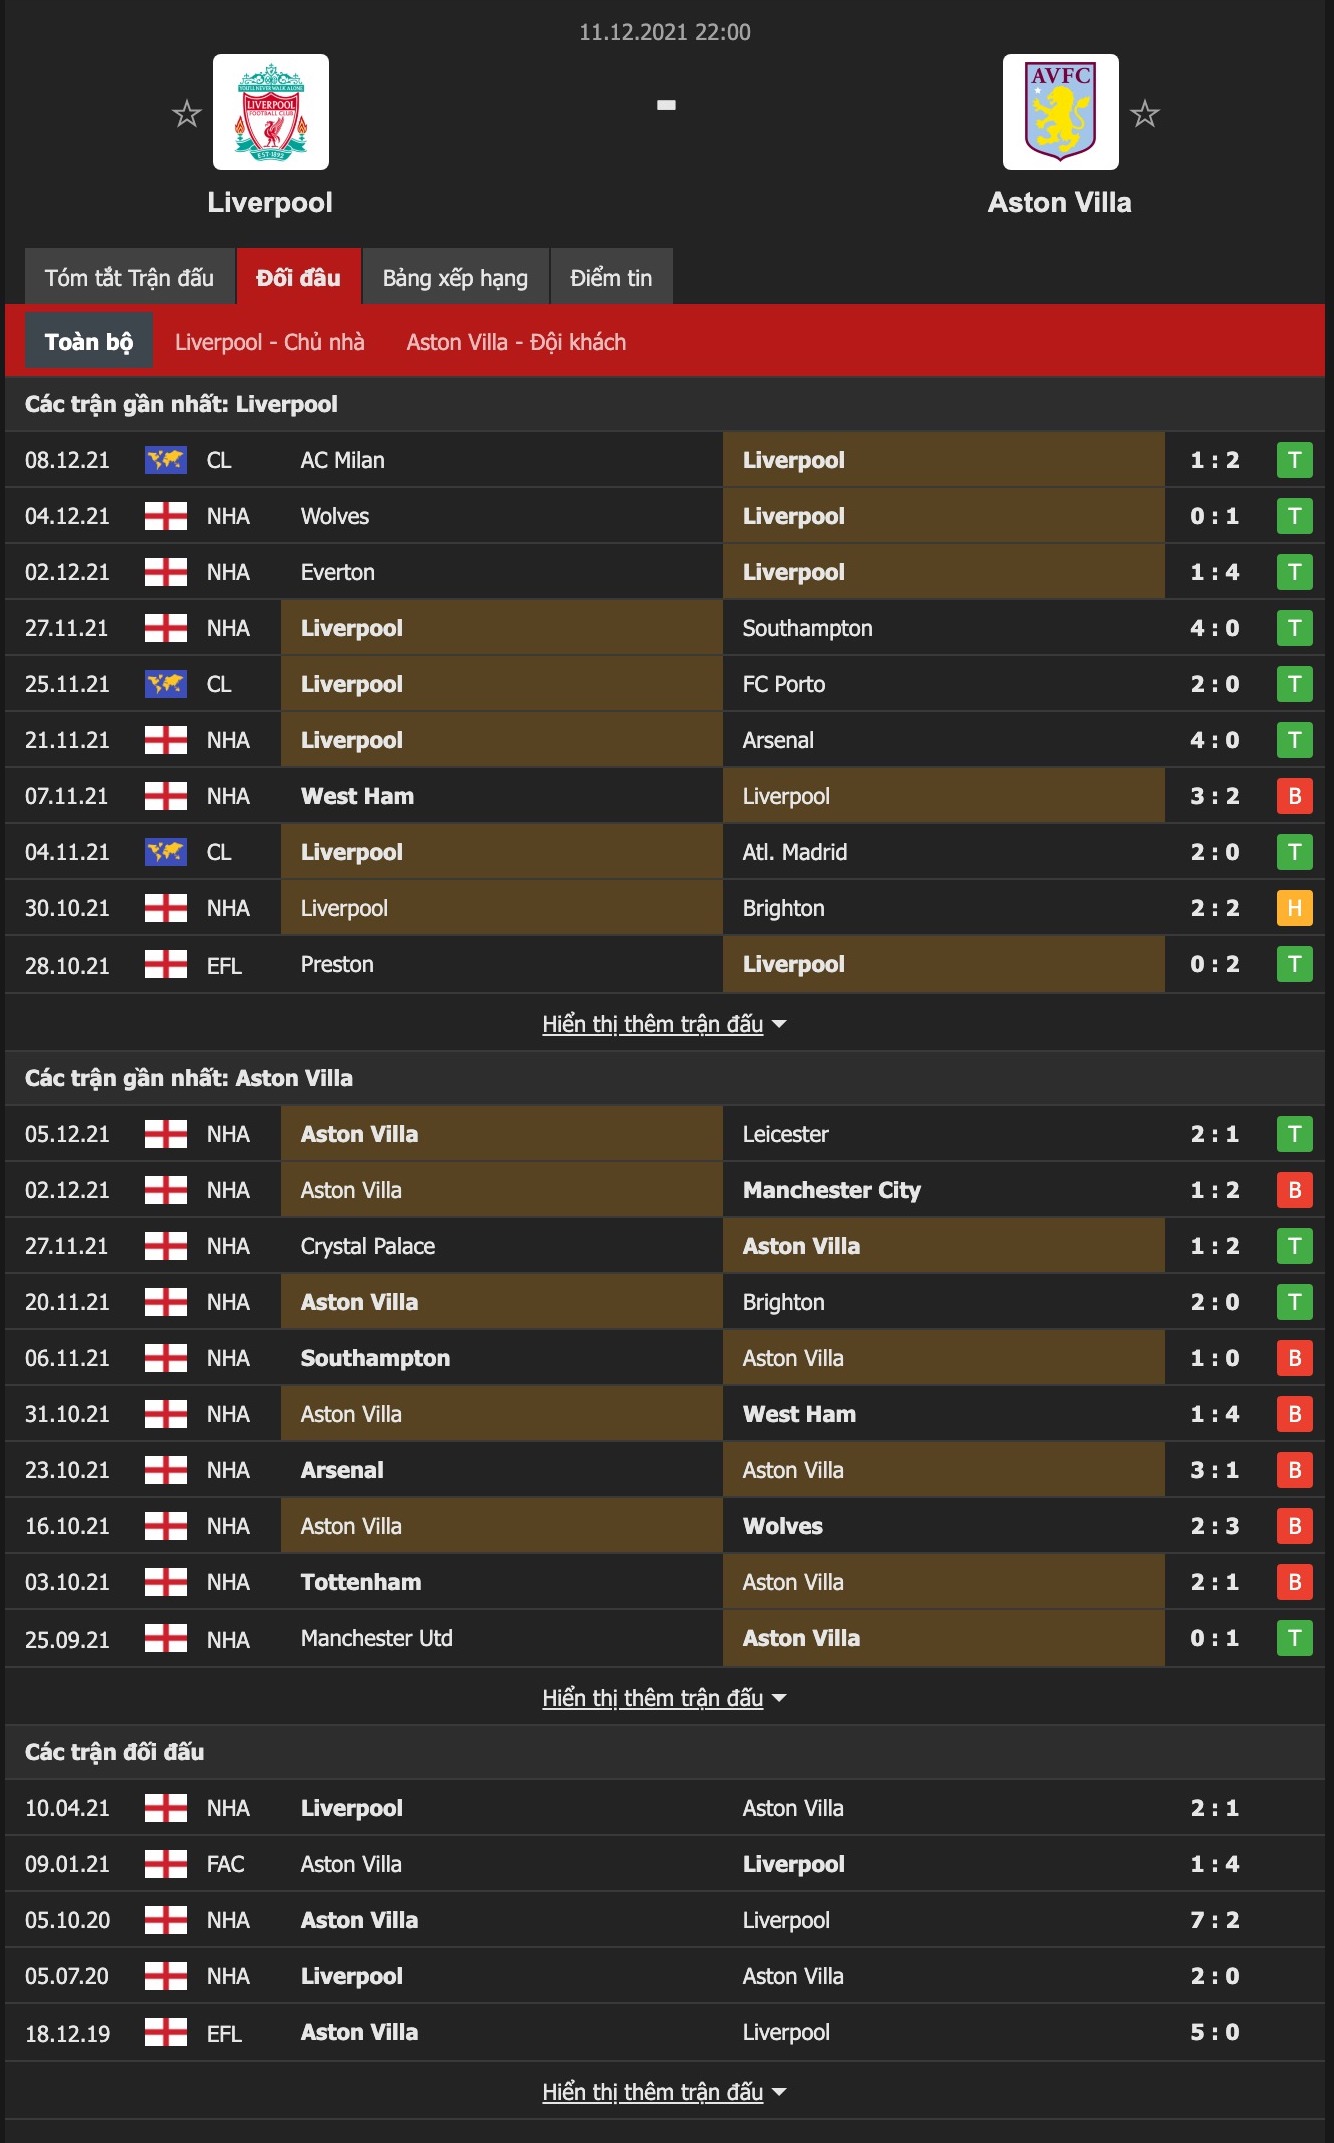Filter by Aston Villa - Đội khách
1334x2143 pixels.
[x=516, y=342]
